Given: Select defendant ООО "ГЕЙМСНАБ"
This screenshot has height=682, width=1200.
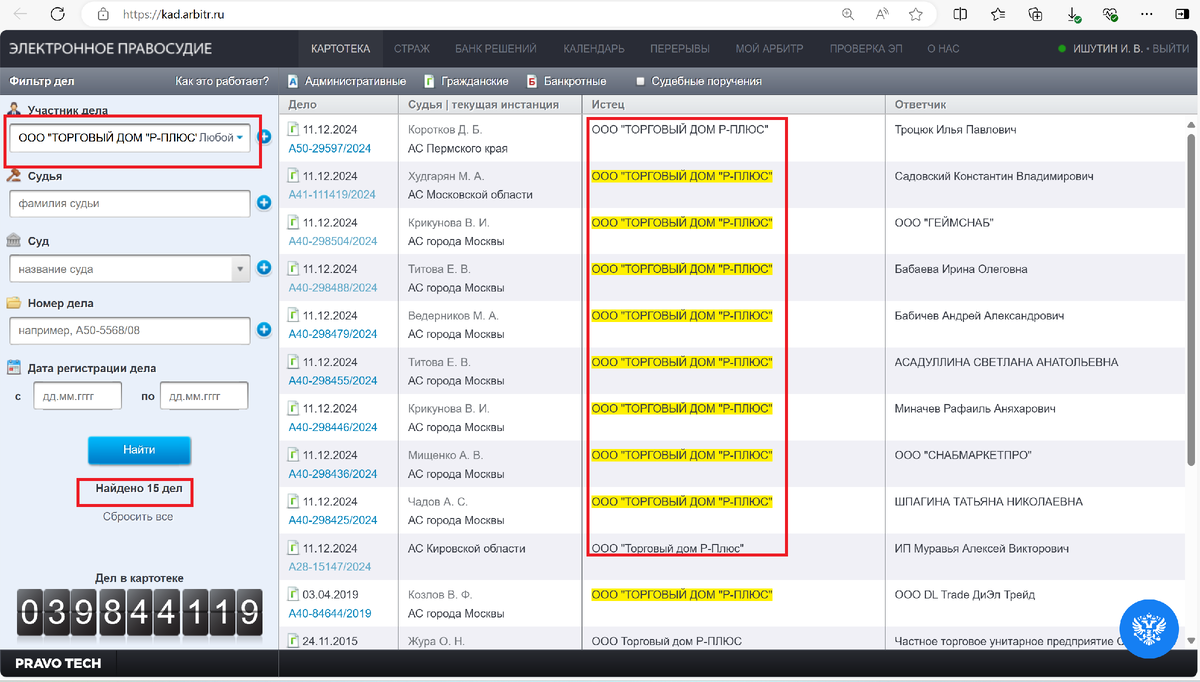Looking at the screenshot, I should click(x=944, y=222).
